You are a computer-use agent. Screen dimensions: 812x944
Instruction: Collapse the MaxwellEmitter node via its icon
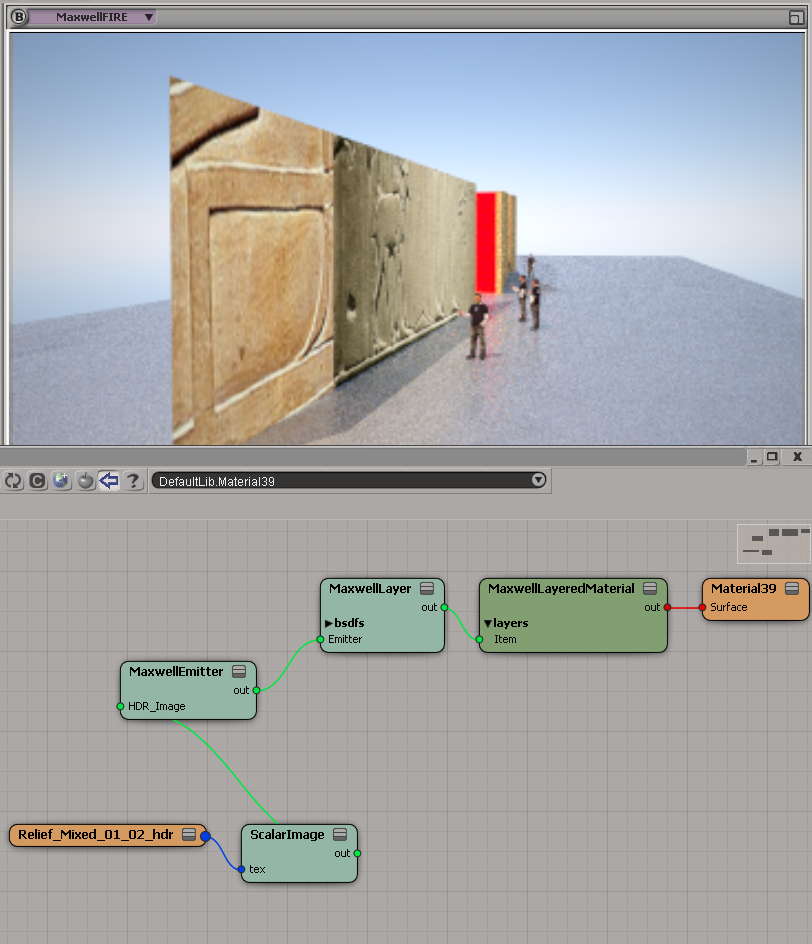(239, 672)
